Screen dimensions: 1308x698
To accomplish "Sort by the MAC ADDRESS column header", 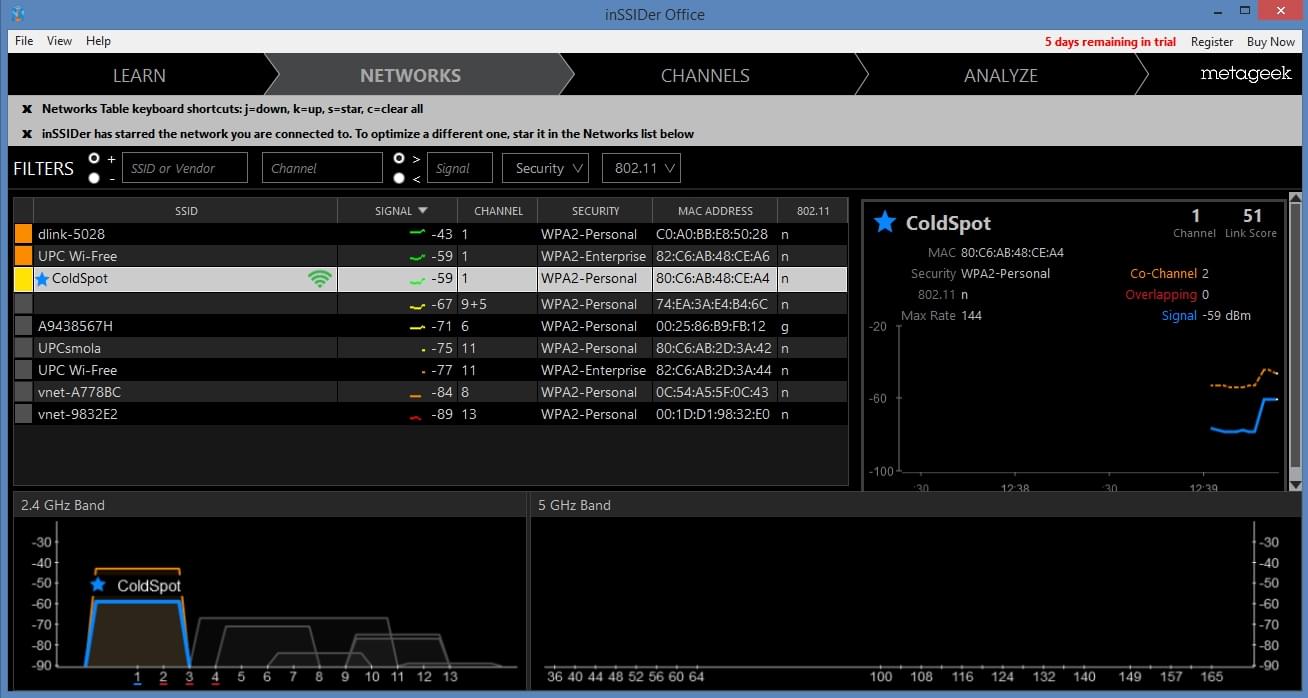I will coord(715,211).
